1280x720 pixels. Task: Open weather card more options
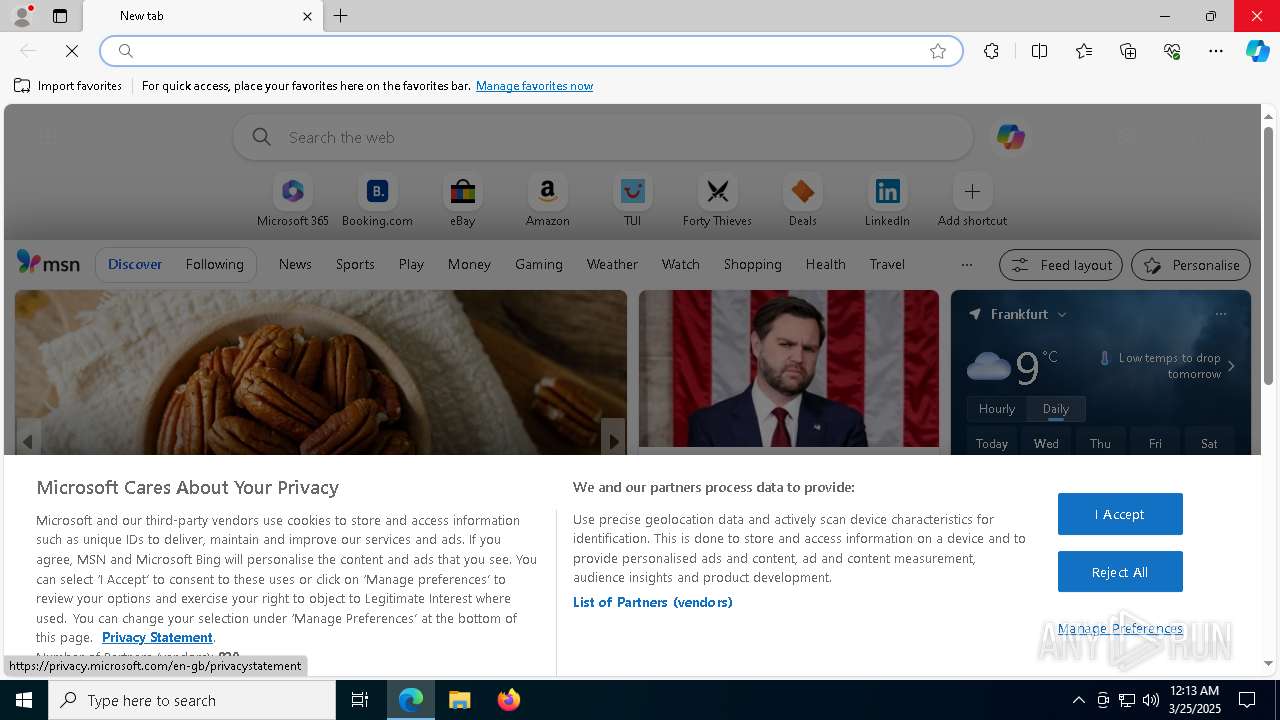pos(1221,314)
